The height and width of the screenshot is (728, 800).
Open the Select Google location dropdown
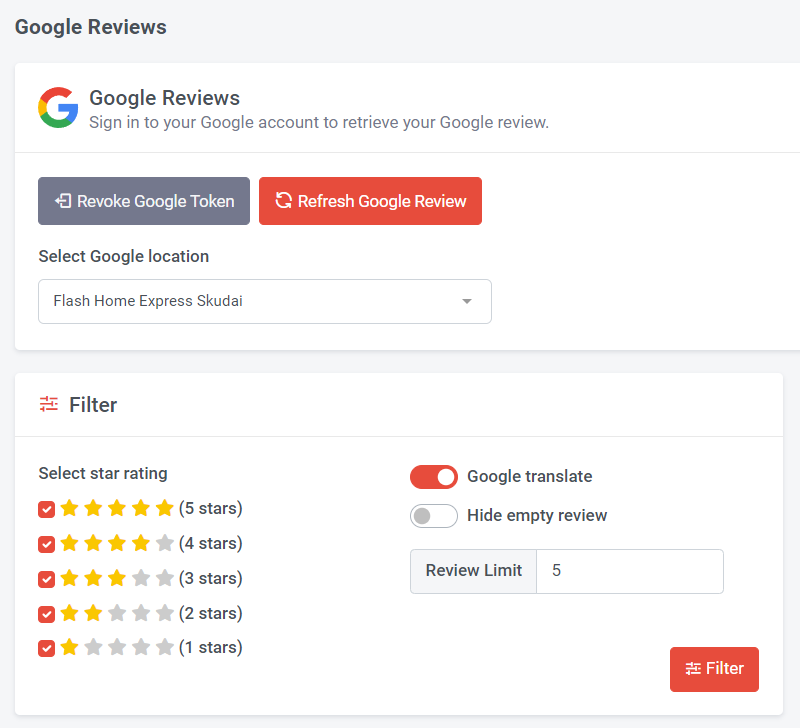tap(265, 301)
